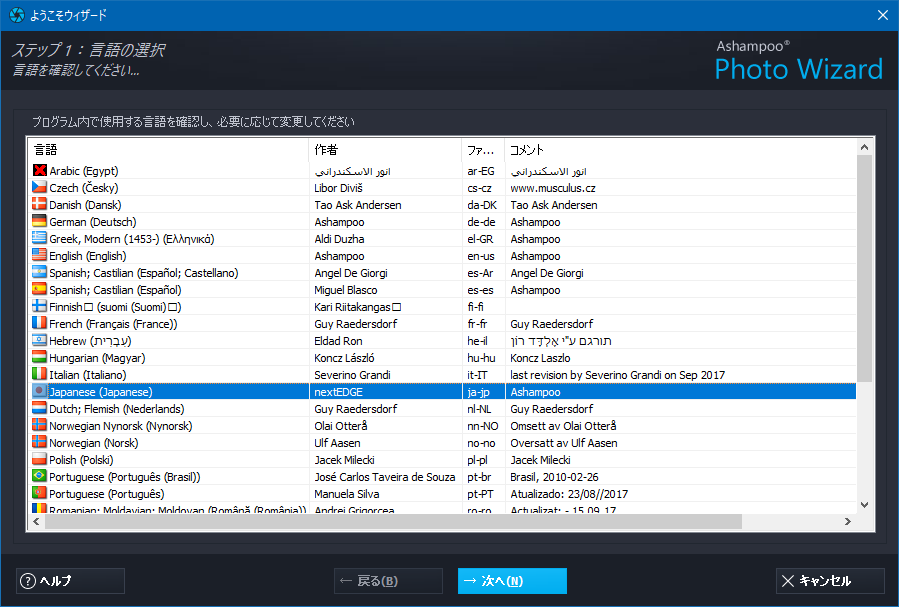Click the vertical scrollbar down arrow
The width and height of the screenshot is (899, 607).
865,505
